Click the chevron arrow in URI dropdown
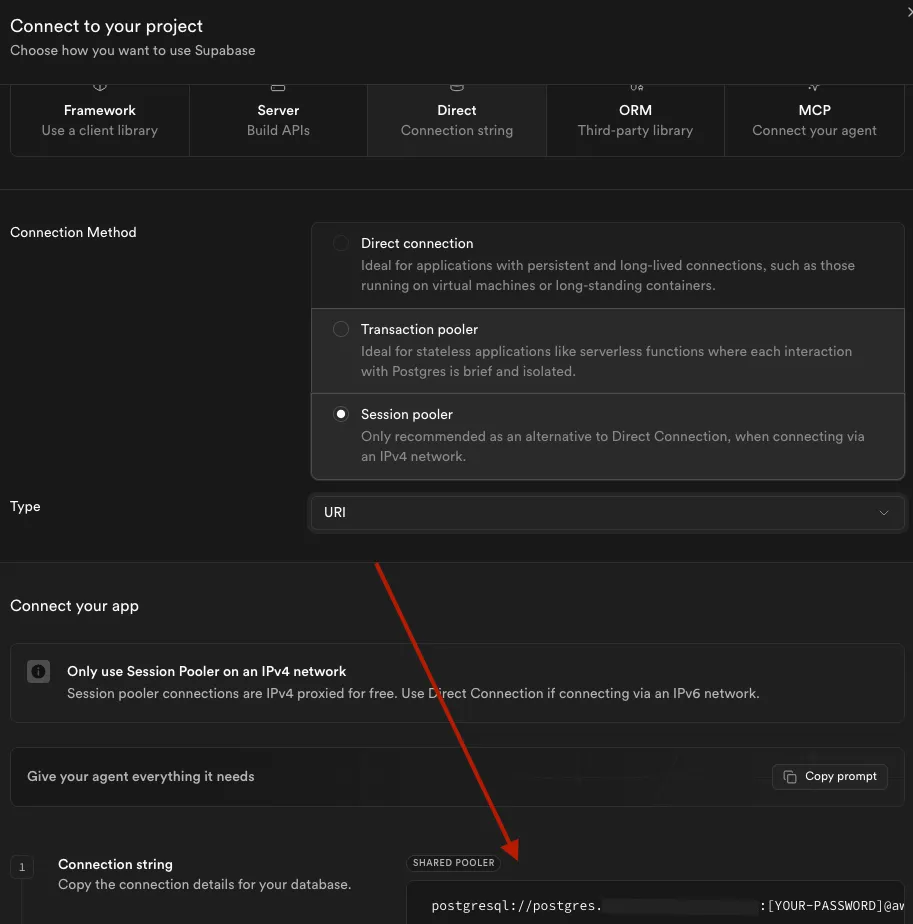Viewport: 913px width, 924px height. pyautogui.click(x=884, y=513)
